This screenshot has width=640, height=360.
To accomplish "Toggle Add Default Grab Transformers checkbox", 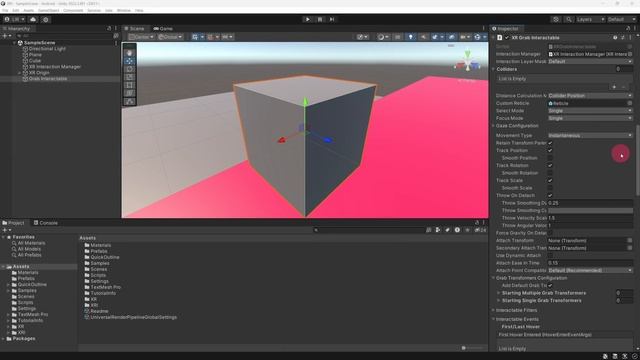I will click(x=550, y=285).
